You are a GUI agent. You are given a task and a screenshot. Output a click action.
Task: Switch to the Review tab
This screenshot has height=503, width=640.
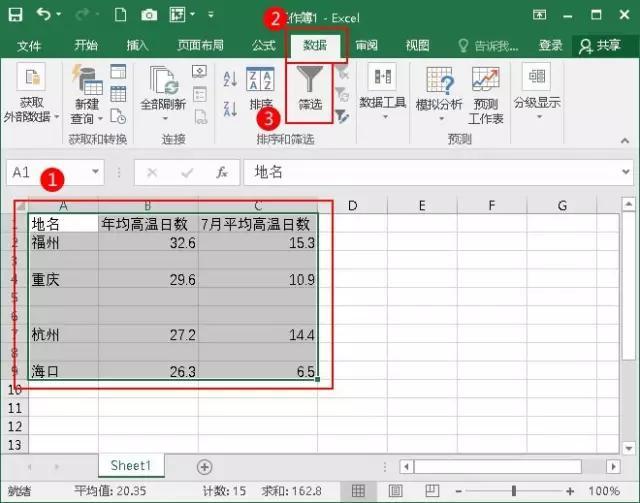(366, 45)
